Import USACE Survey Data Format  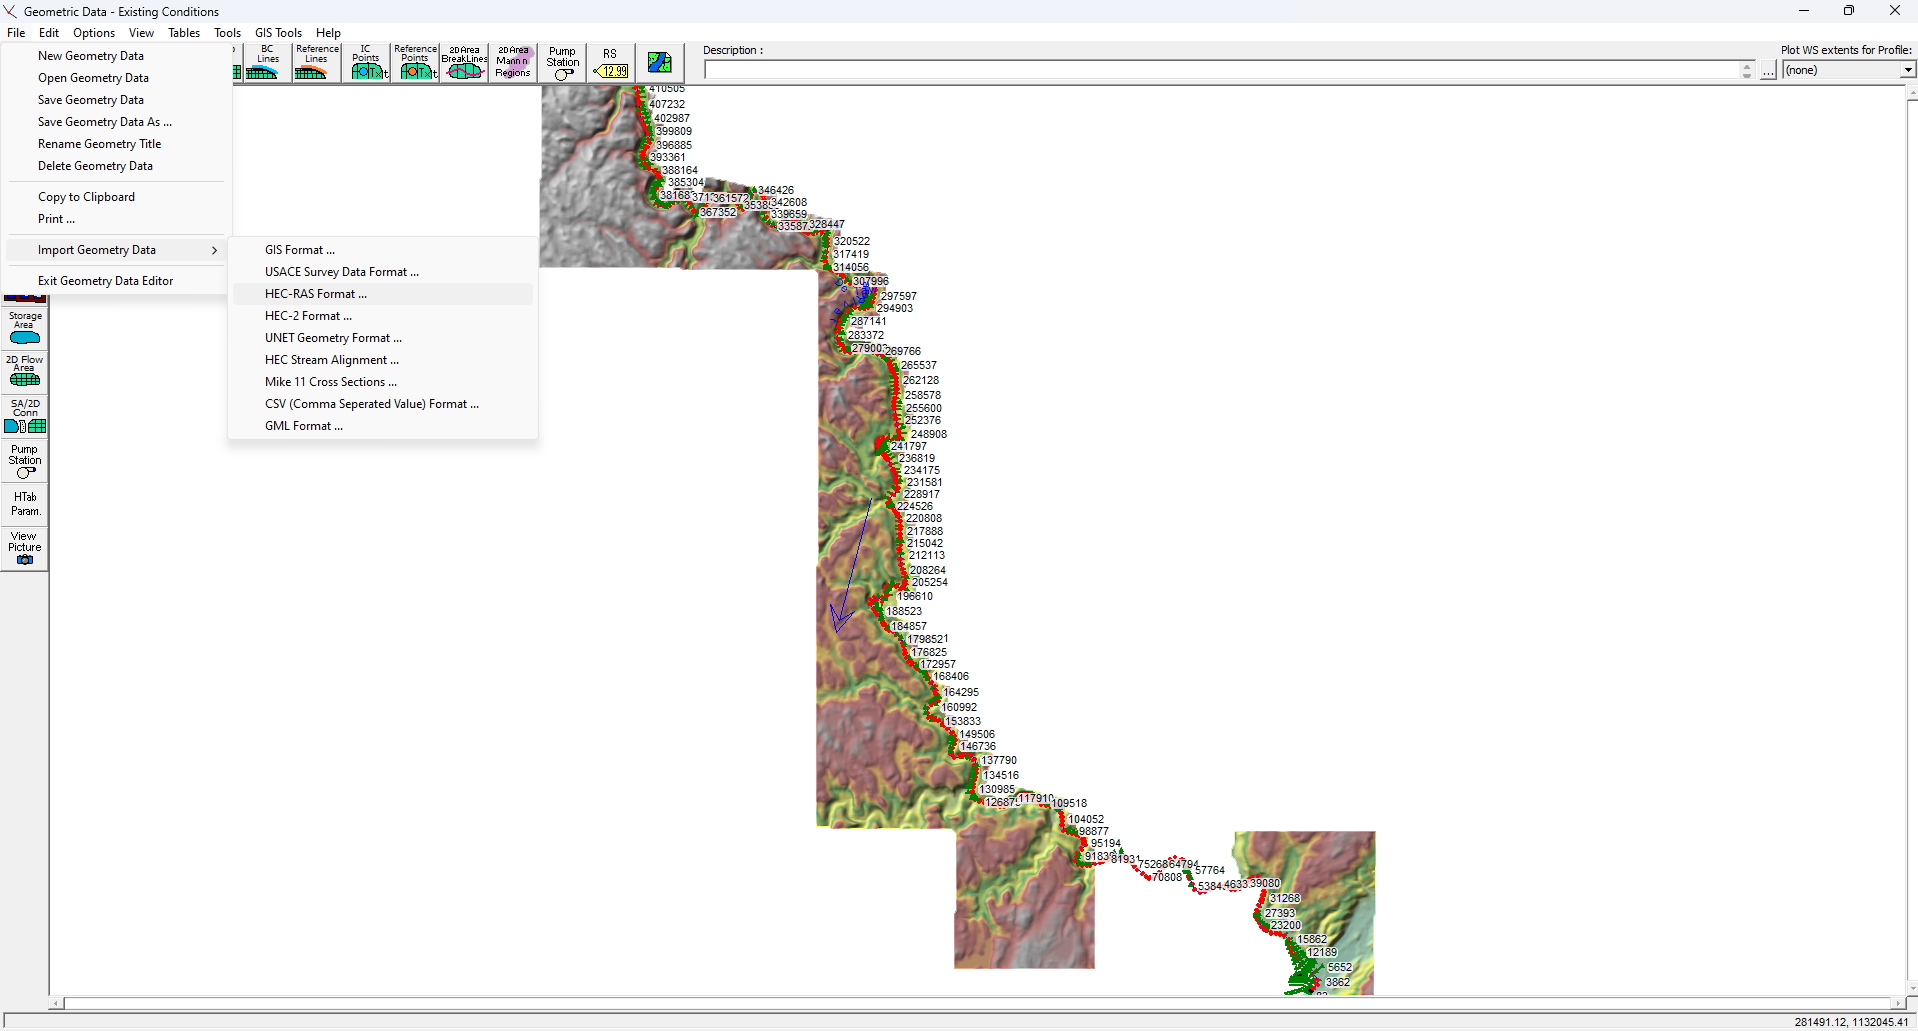point(383,272)
